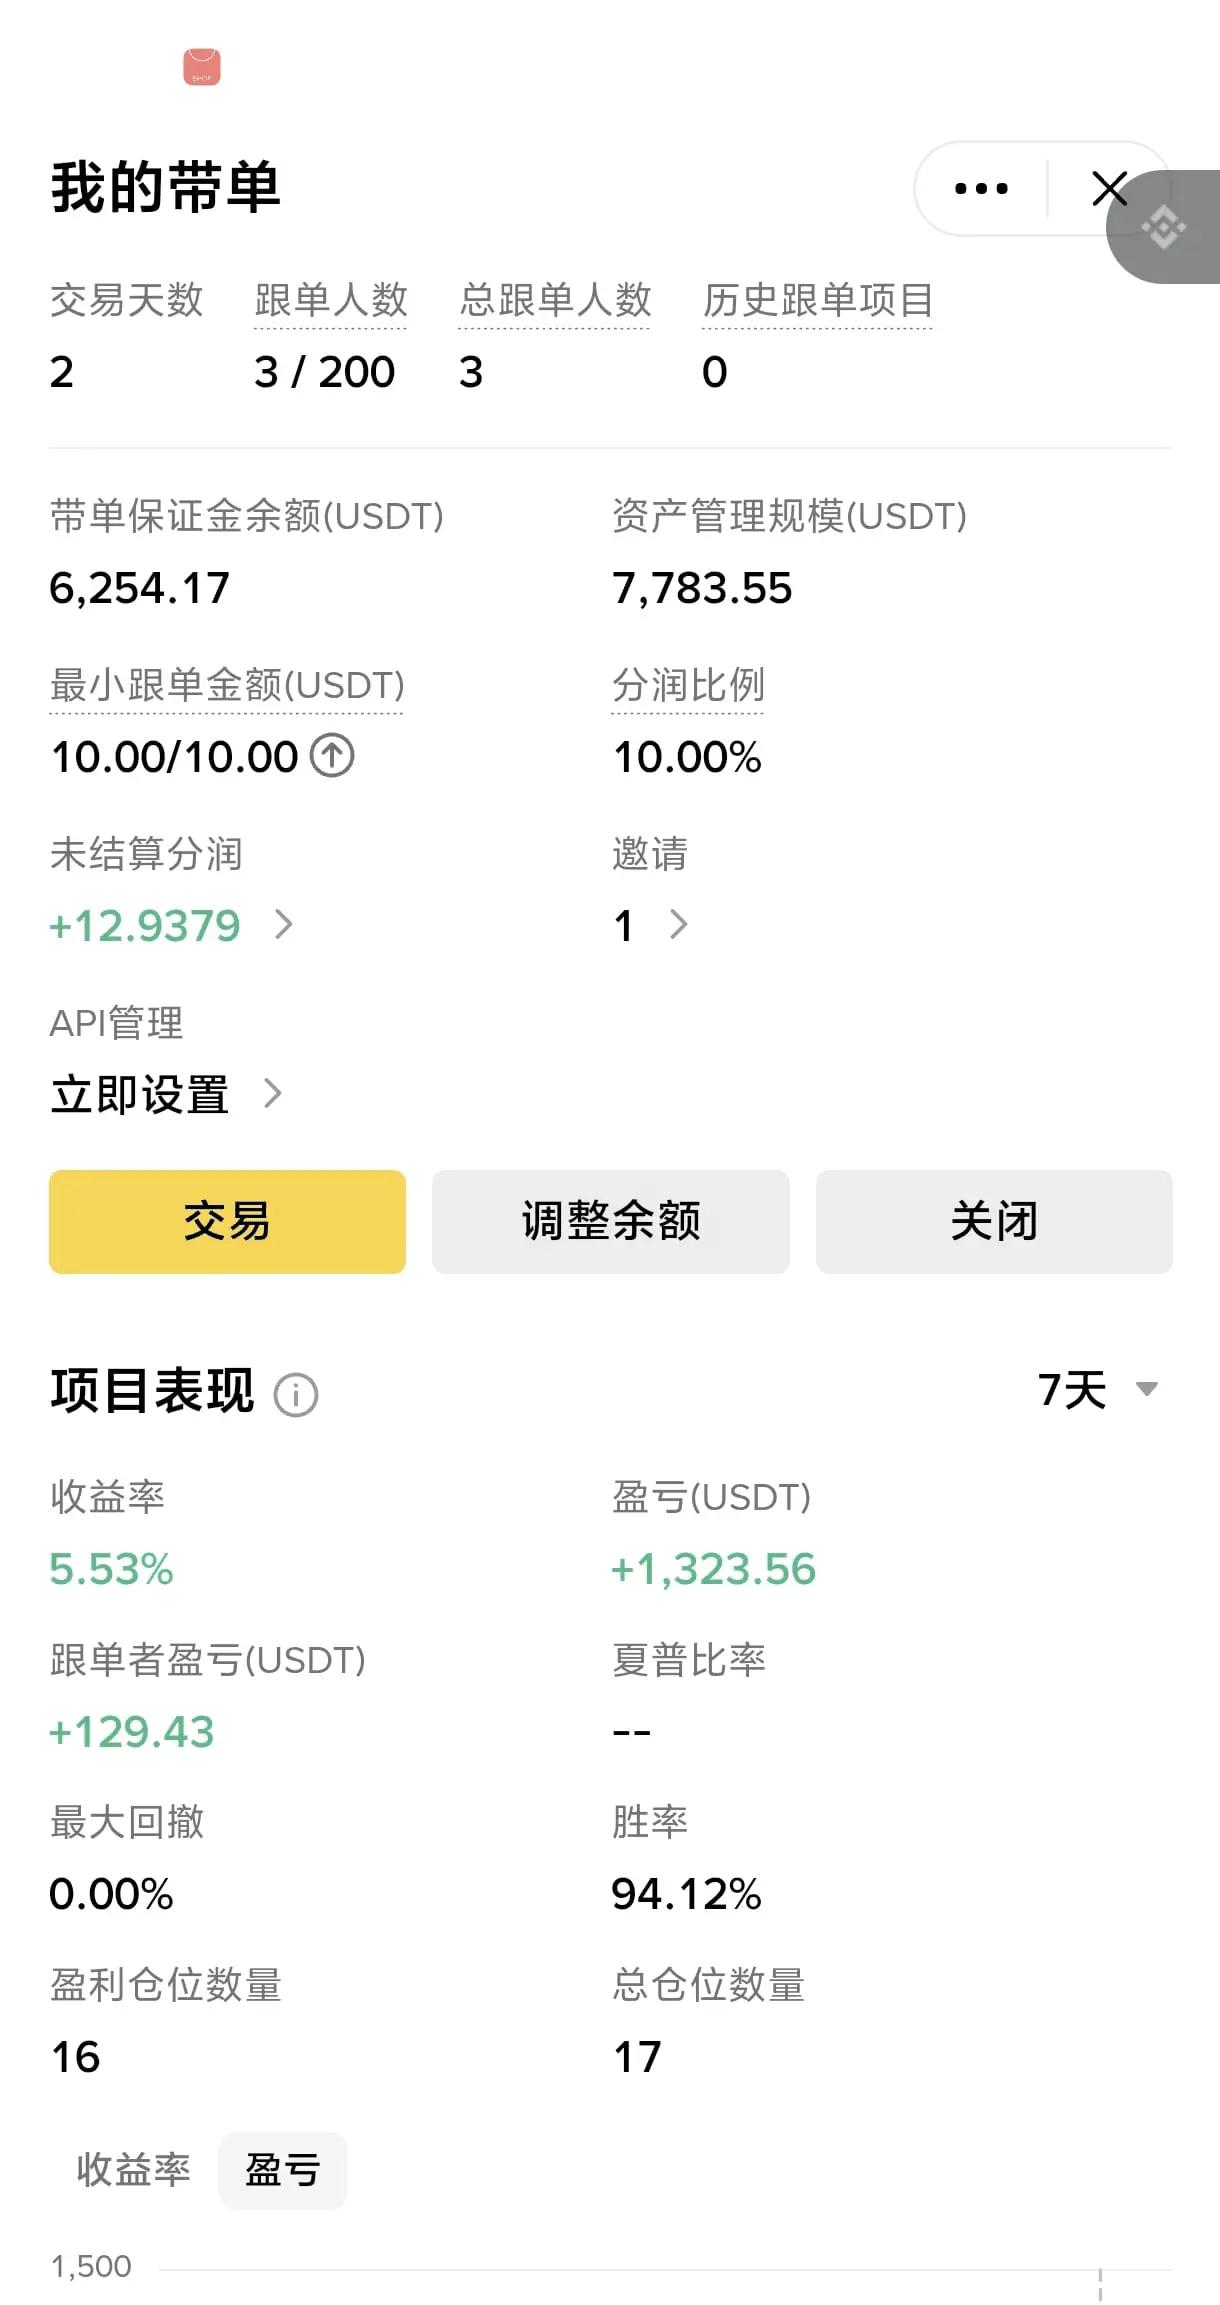Show tooltip for 分润比例 label

tap(688, 685)
